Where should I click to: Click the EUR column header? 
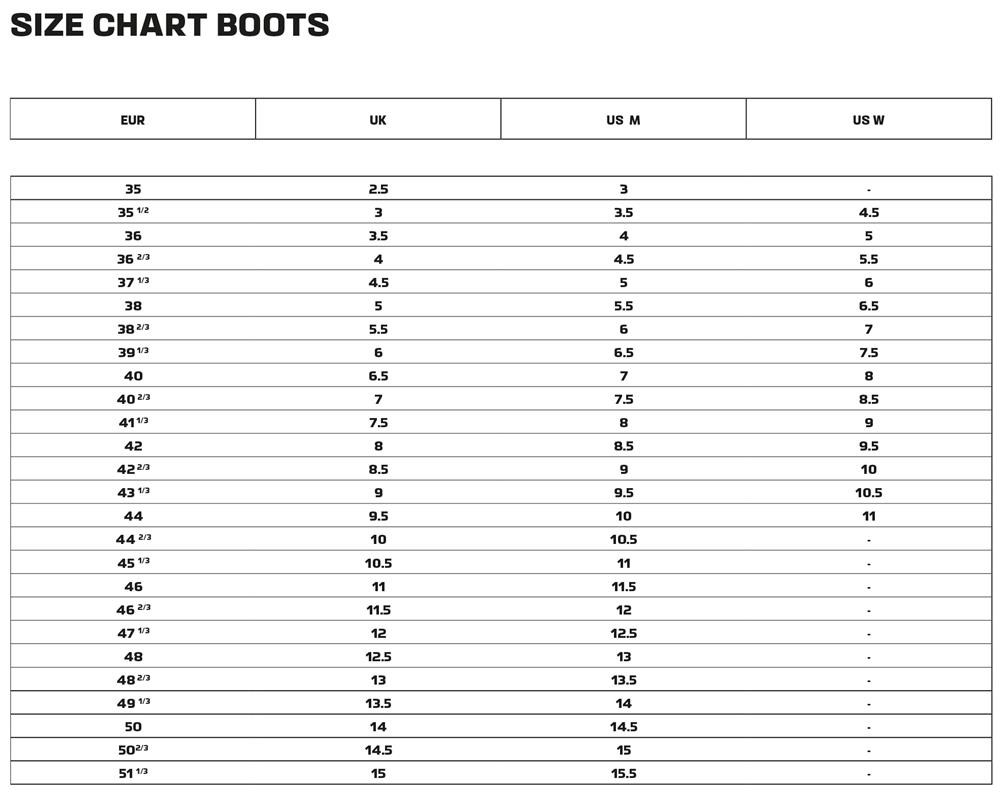(133, 120)
